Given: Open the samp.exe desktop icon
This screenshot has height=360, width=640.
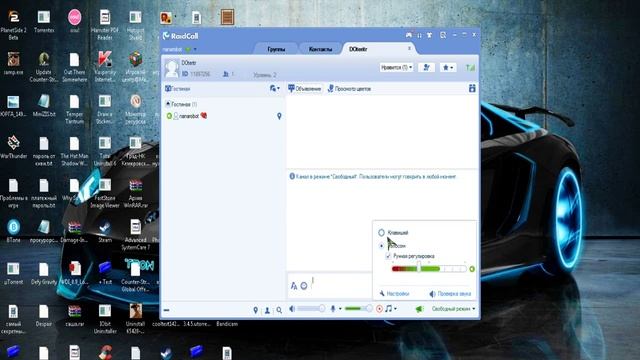Looking at the screenshot, I should [x=13, y=63].
